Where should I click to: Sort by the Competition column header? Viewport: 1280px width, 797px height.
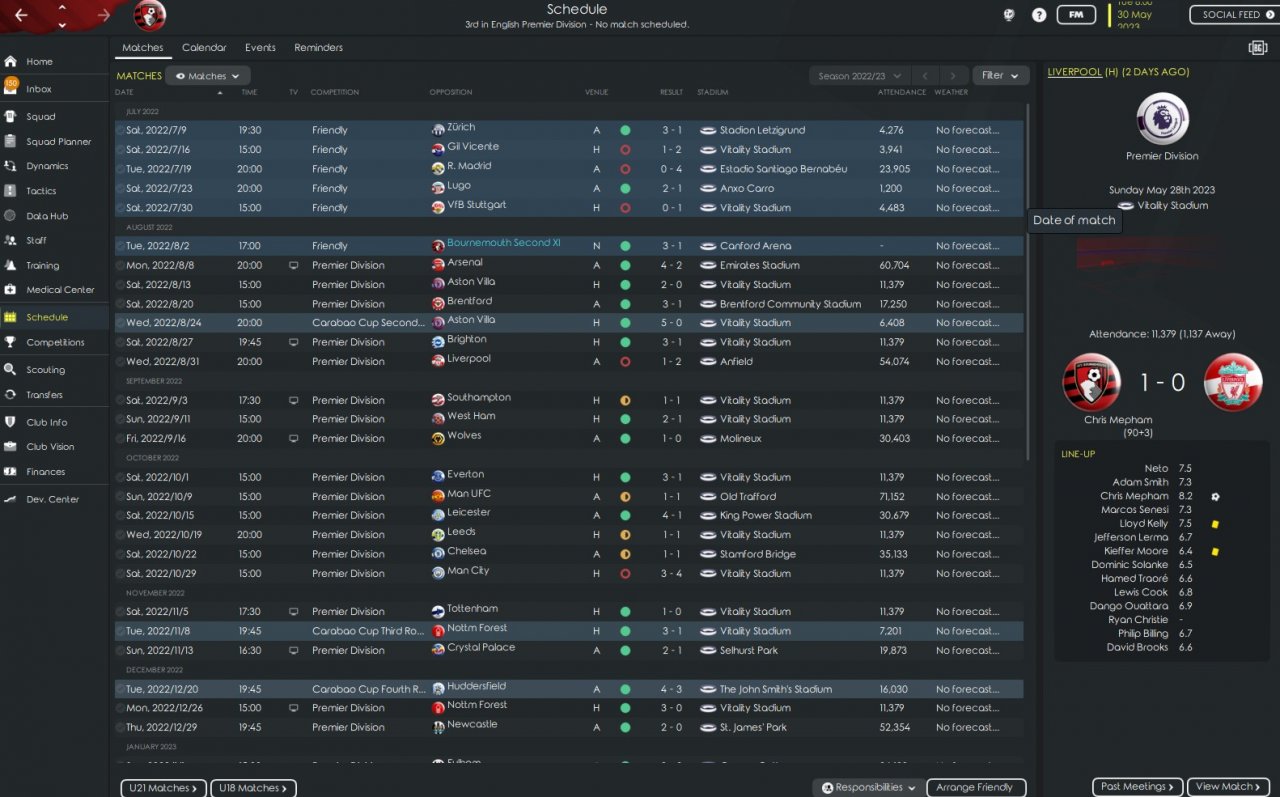[335, 92]
